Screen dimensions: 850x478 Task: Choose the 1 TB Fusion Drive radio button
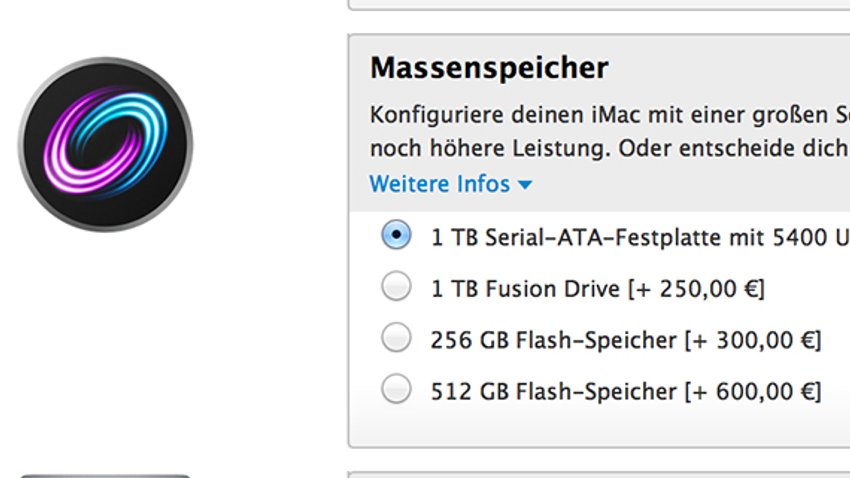396,286
